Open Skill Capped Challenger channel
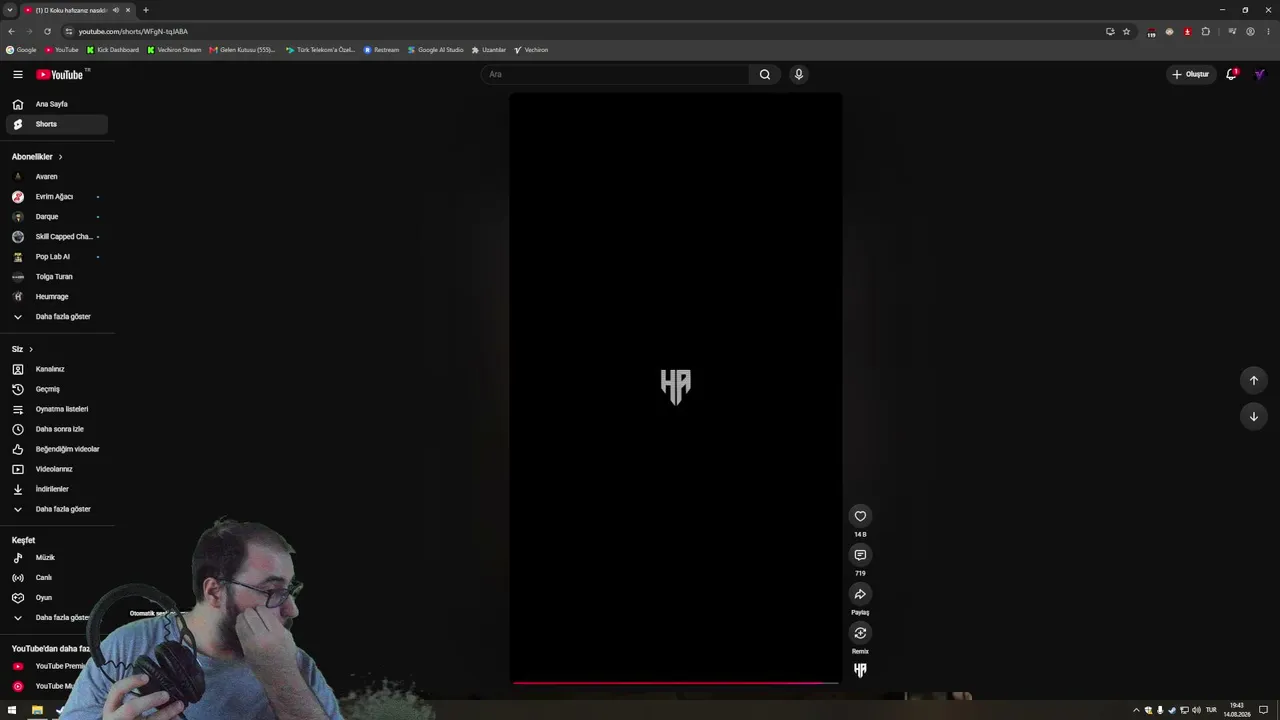The width and height of the screenshot is (1280, 720). 57,236
